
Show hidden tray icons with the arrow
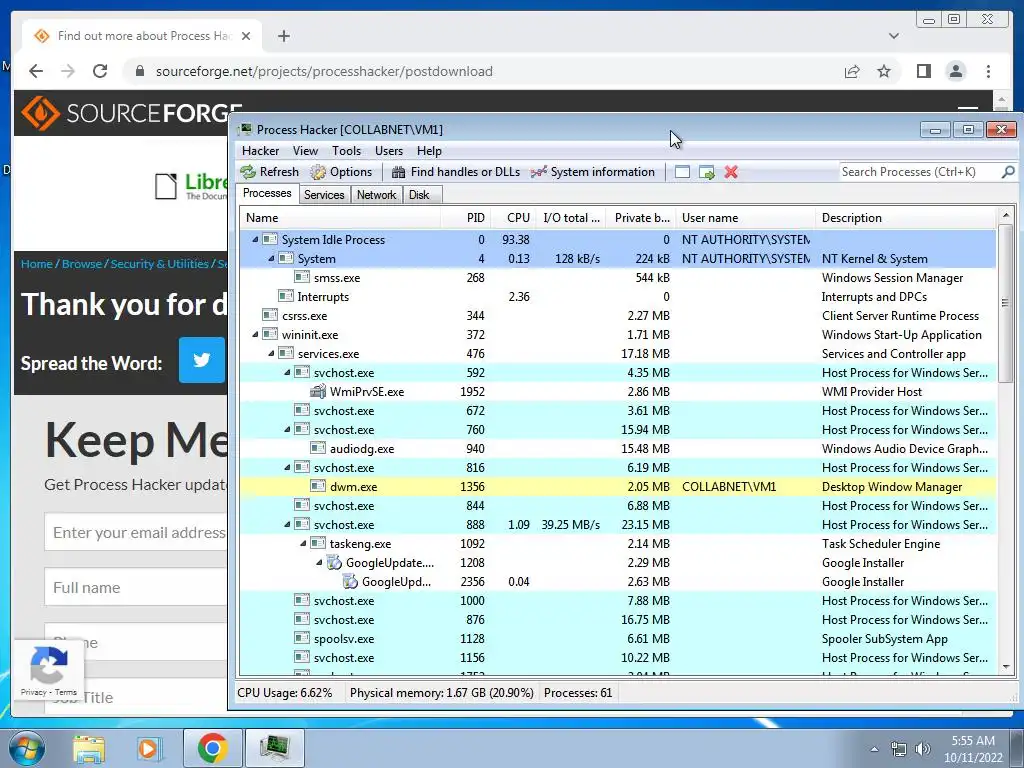pyautogui.click(x=874, y=749)
